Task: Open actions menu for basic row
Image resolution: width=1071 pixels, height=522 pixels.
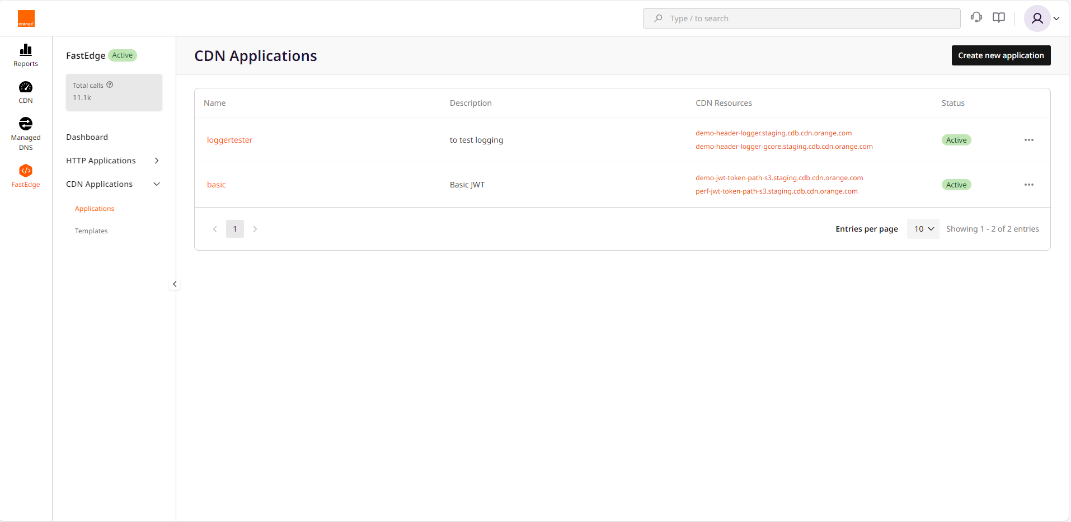Action: (x=1029, y=185)
